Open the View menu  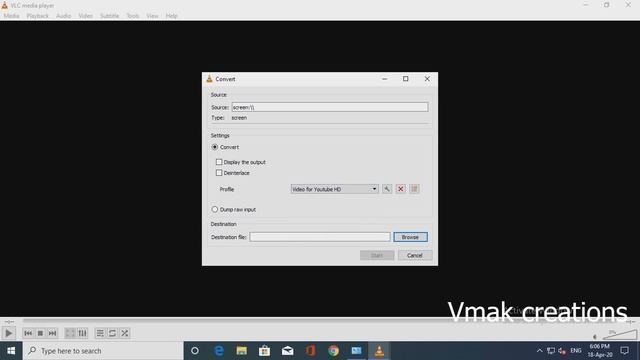[152, 16]
